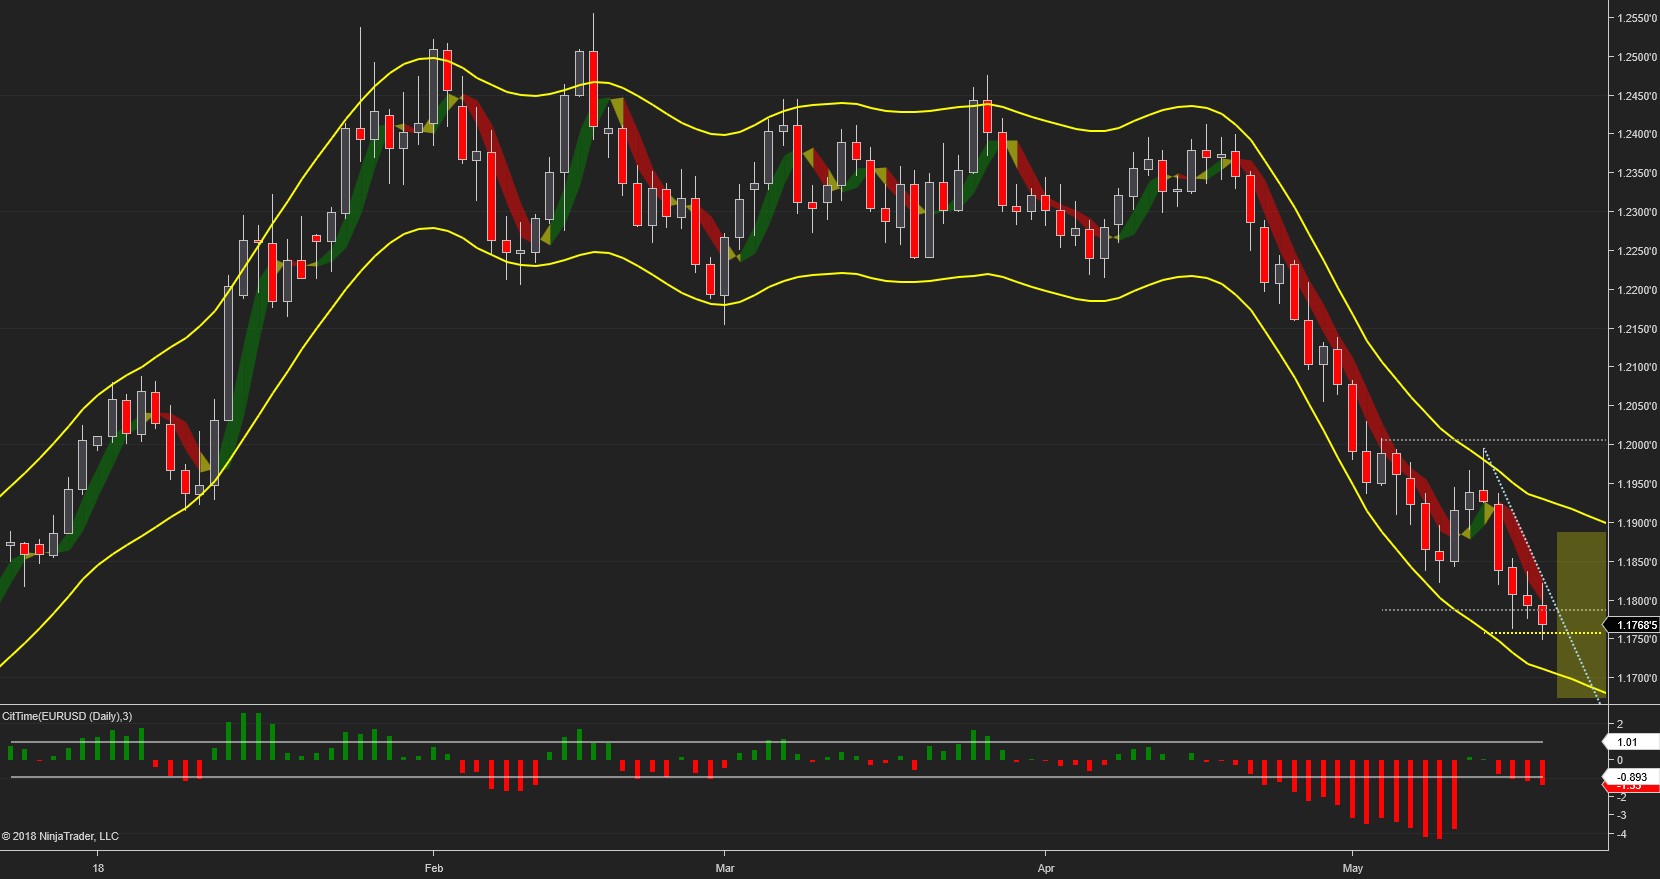The height and width of the screenshot is (879, 1660).
Task: Click the 1.2500'0 price axis label
Action: point(1637,57)
